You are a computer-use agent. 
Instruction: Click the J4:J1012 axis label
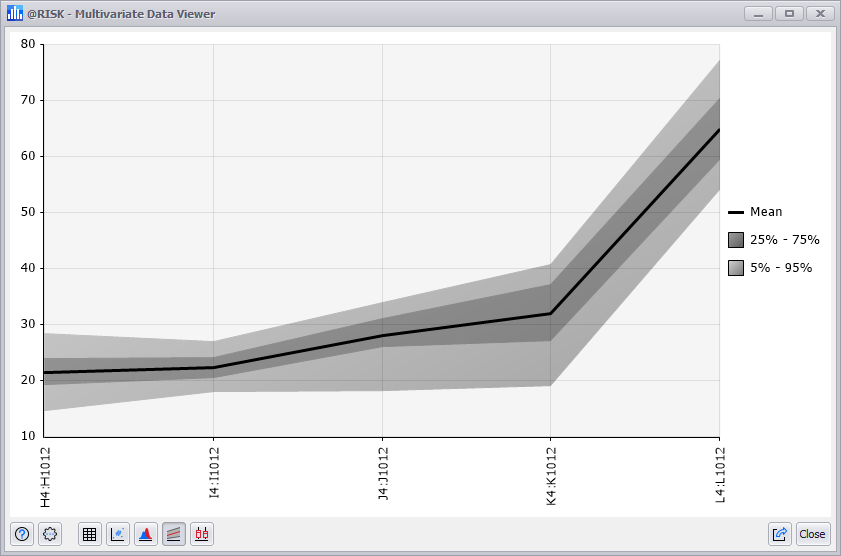(383, 475)
